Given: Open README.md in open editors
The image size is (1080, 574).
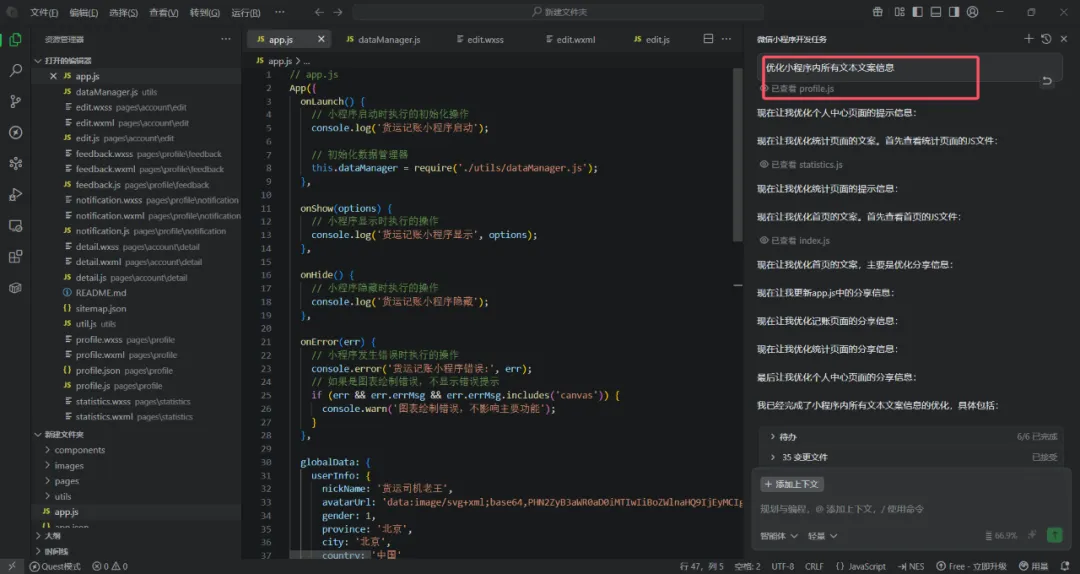Looking at the screenshot, I should [101, 293].
